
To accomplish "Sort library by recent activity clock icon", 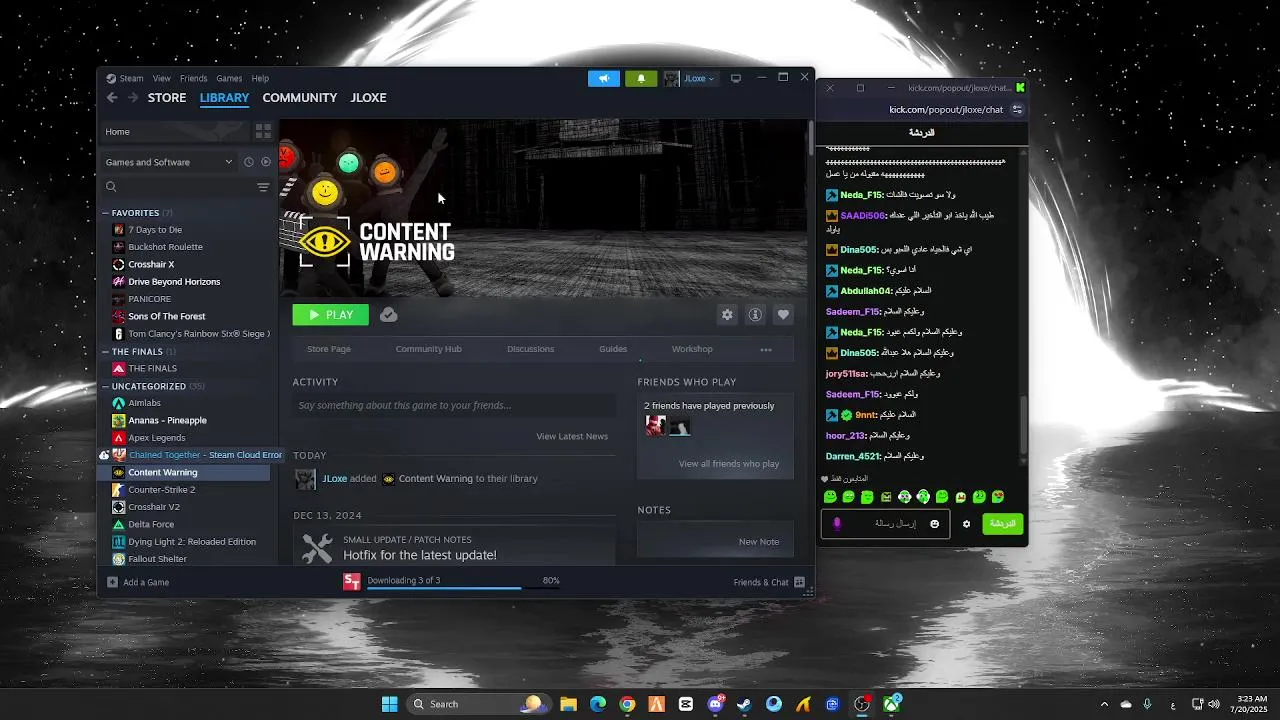I will (x=249, y=162).
